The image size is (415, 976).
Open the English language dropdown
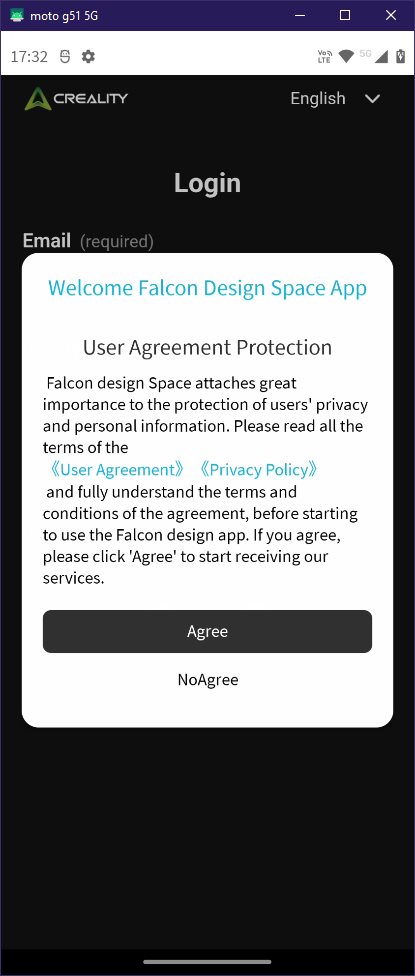pos(335,98)
